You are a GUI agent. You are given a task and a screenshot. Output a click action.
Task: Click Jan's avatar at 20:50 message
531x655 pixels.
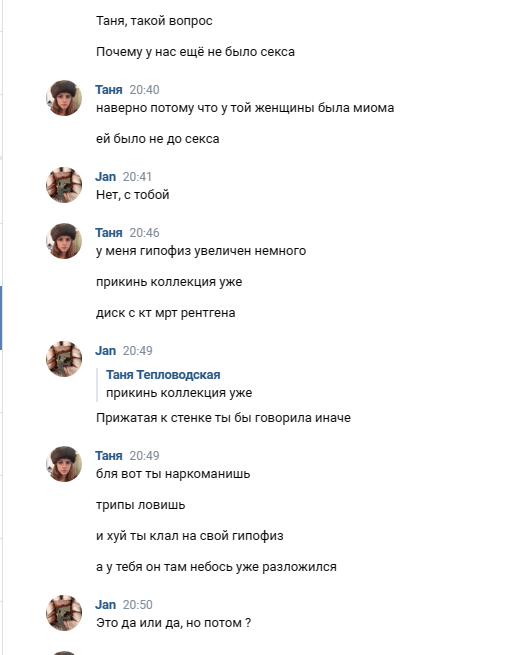(x=64, y=613)
